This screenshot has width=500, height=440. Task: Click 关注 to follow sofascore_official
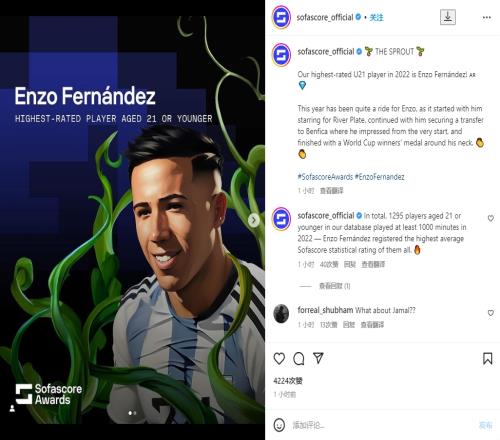point(377,17)
